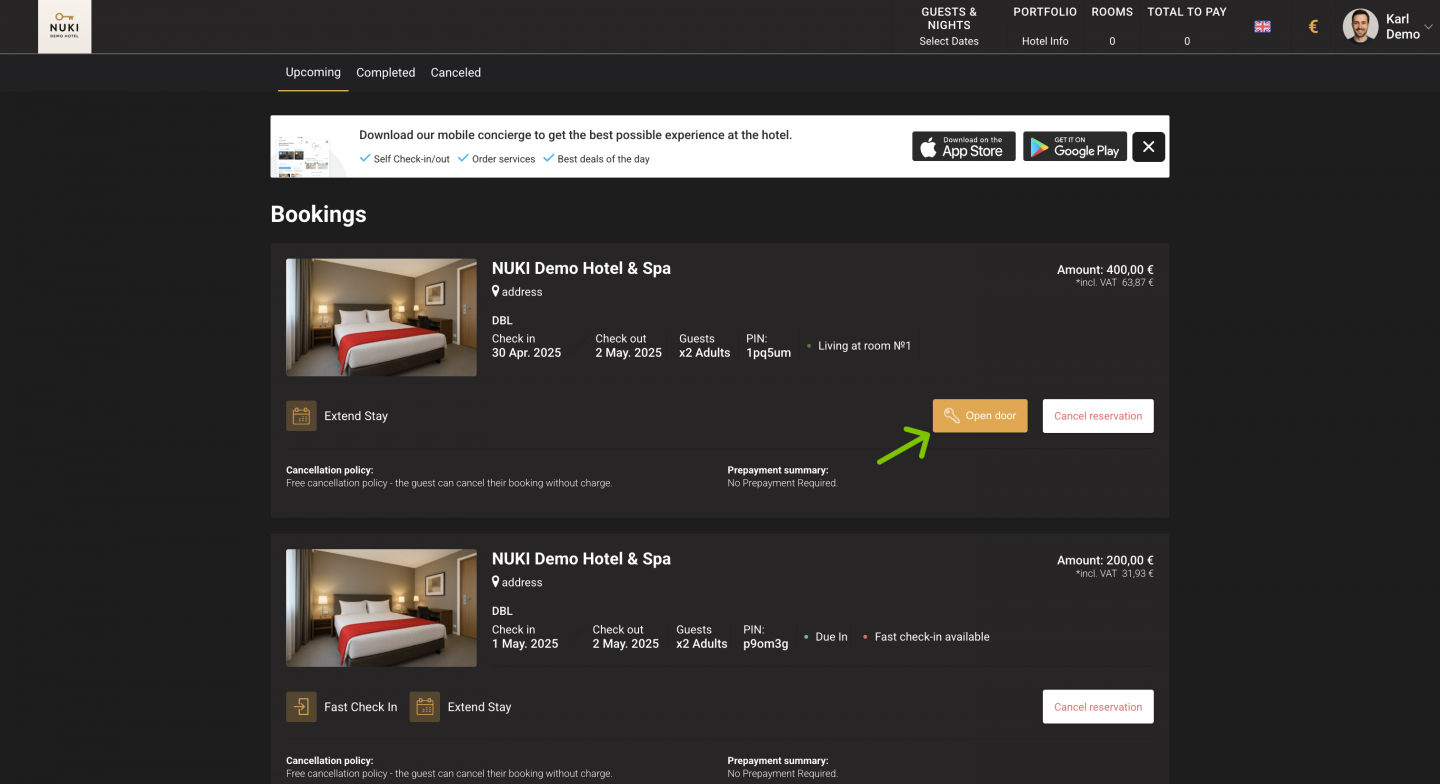This screenshot has height=784, width=1440.
Task: Click the check-in date 30 Apr. 2025
Action: pyautogui.click(x=527, y=353)
